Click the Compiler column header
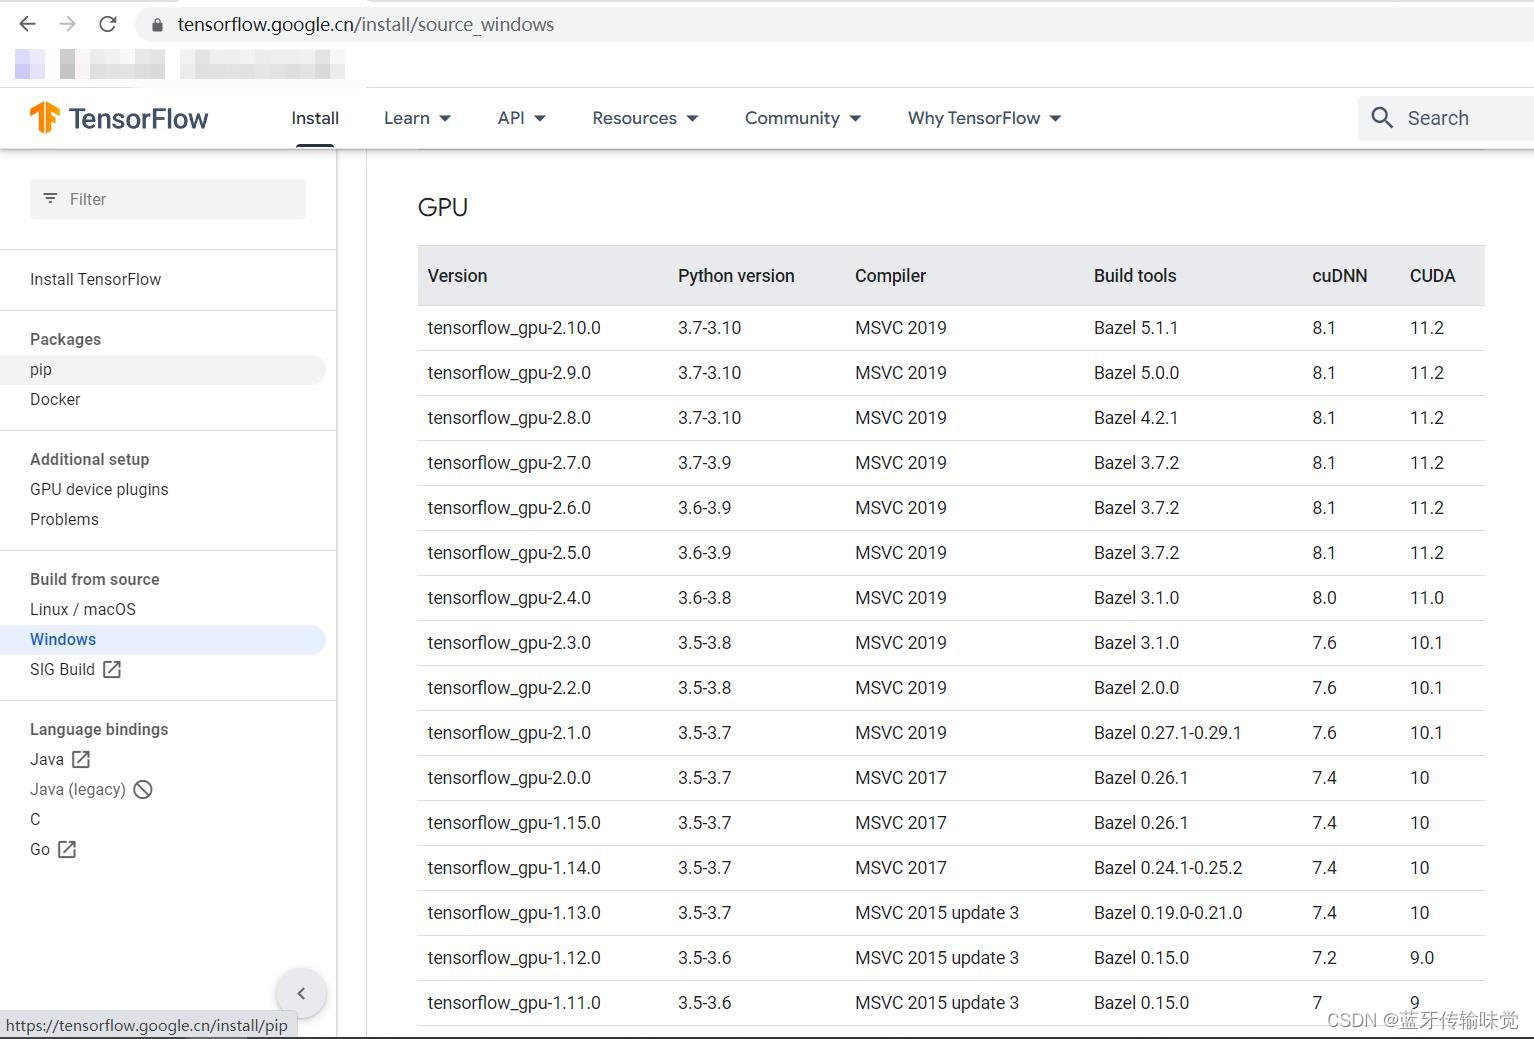 [890, 276]
